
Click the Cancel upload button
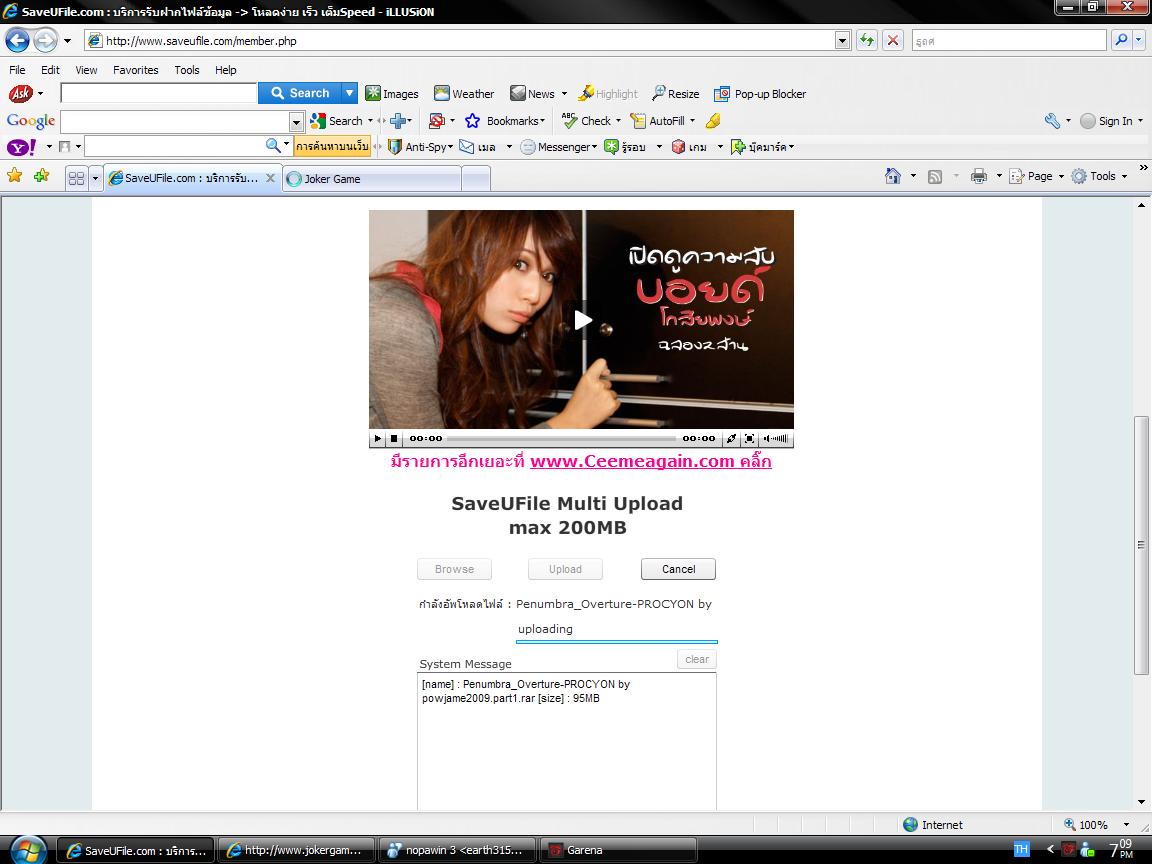point(678,569)
